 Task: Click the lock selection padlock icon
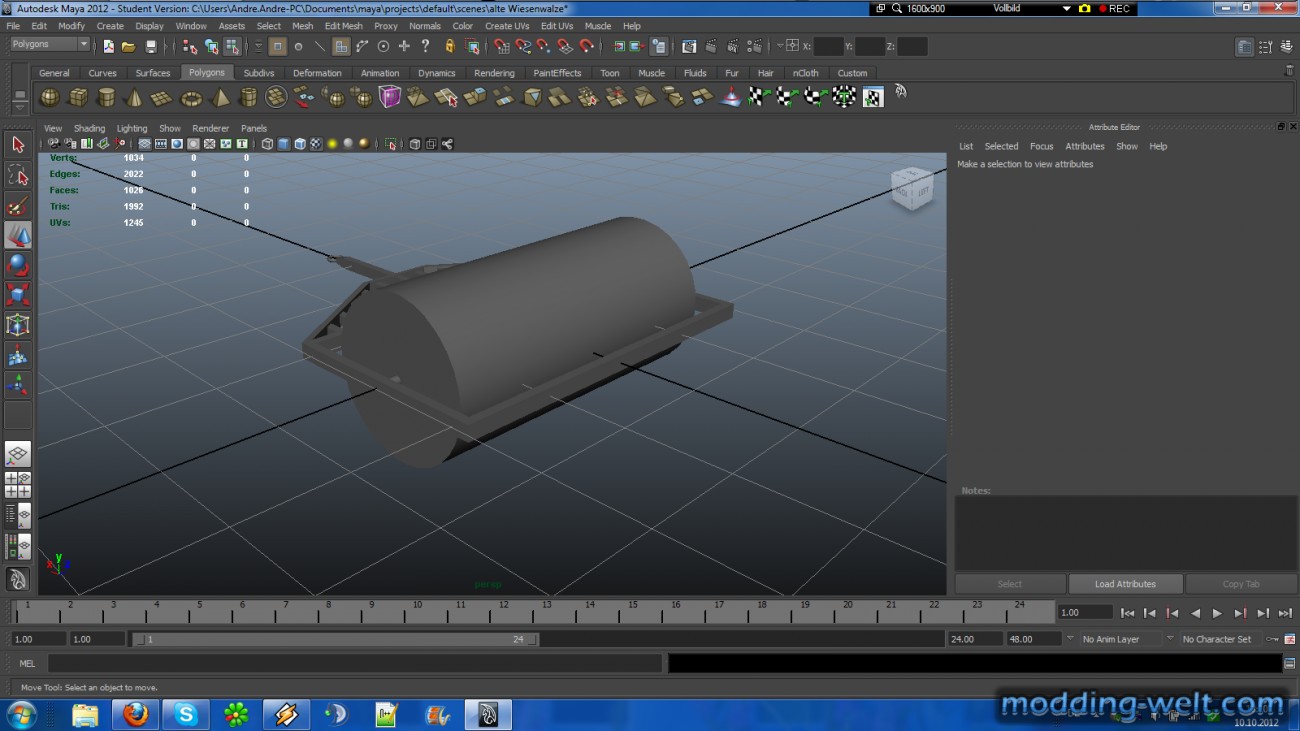pos(450,46)
